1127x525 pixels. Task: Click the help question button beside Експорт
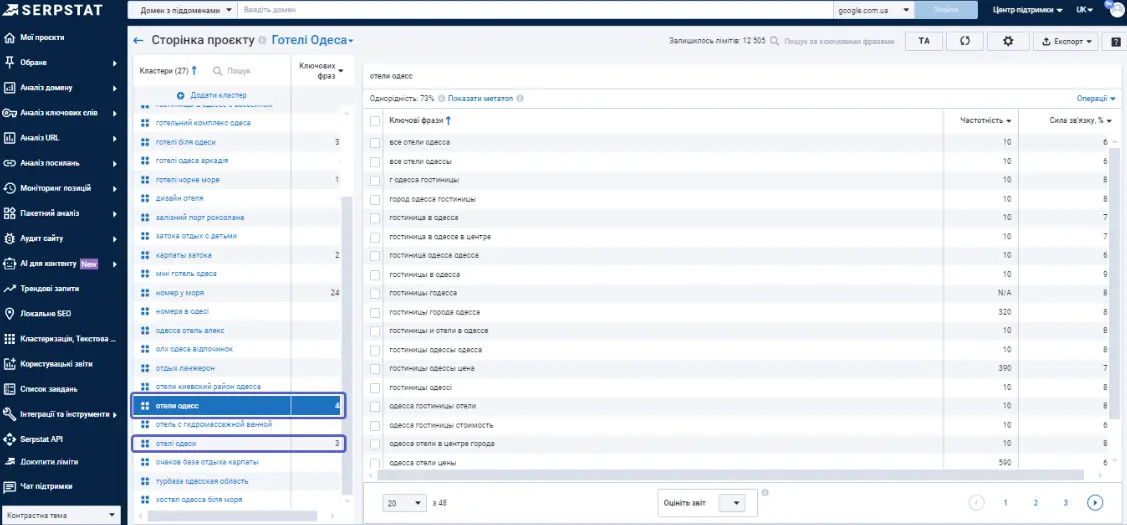tap(1116, 41)
